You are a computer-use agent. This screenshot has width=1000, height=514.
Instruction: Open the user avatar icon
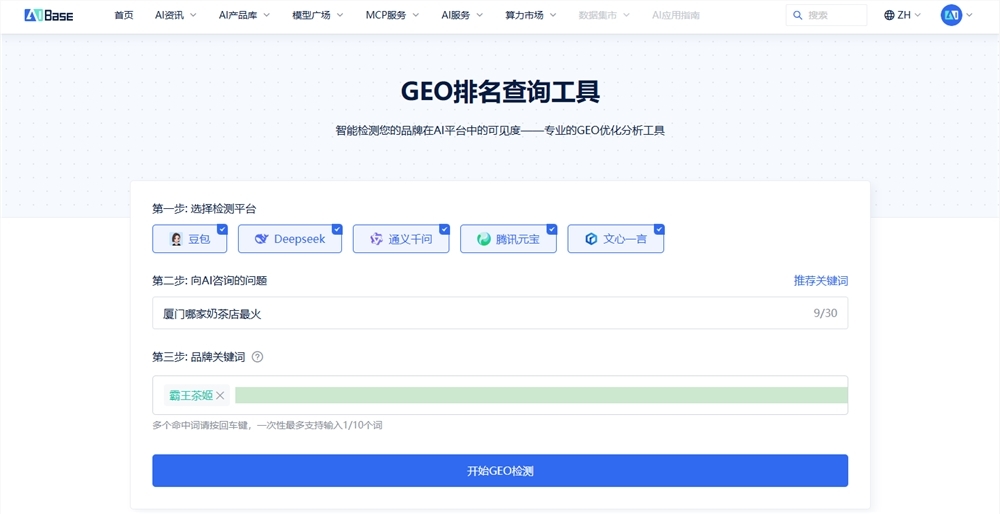951,15
